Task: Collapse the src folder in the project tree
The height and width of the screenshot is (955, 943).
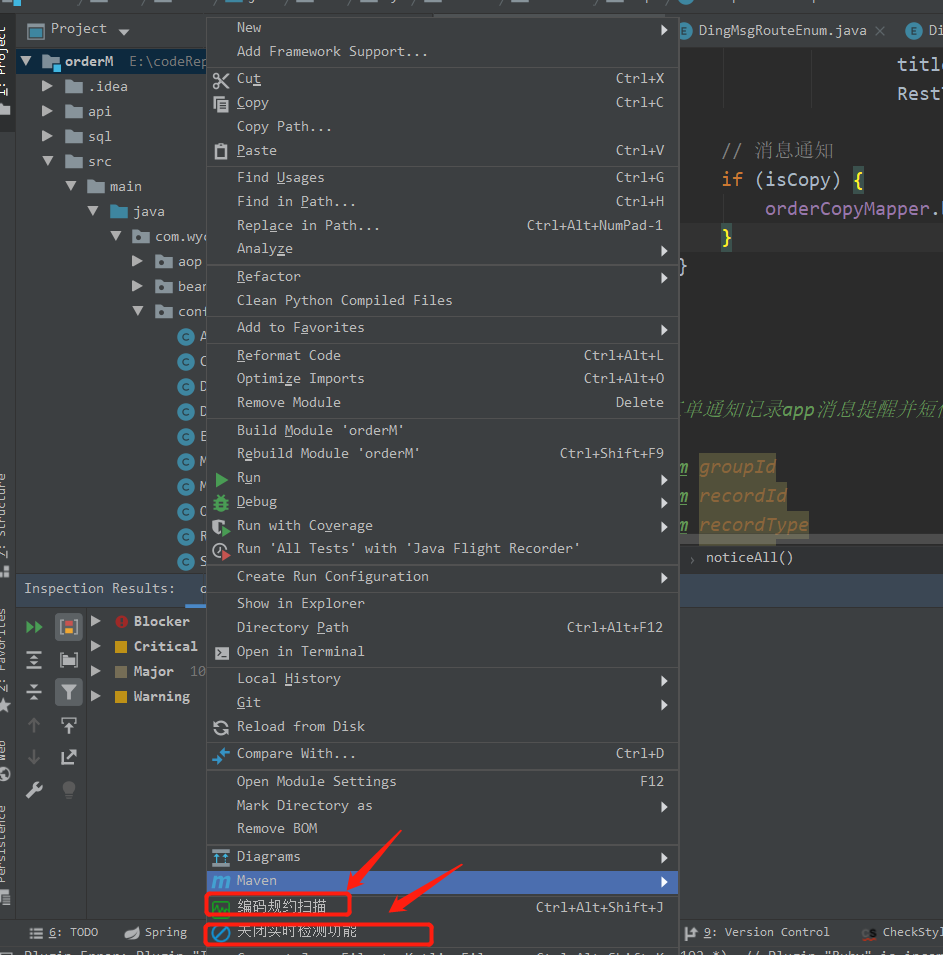Action: 47,161
